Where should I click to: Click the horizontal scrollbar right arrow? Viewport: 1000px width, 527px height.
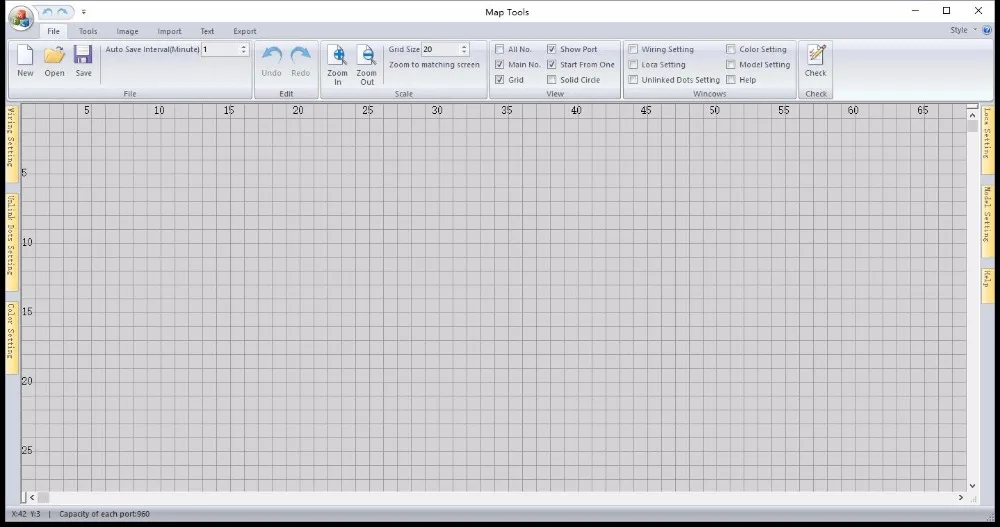960,497
